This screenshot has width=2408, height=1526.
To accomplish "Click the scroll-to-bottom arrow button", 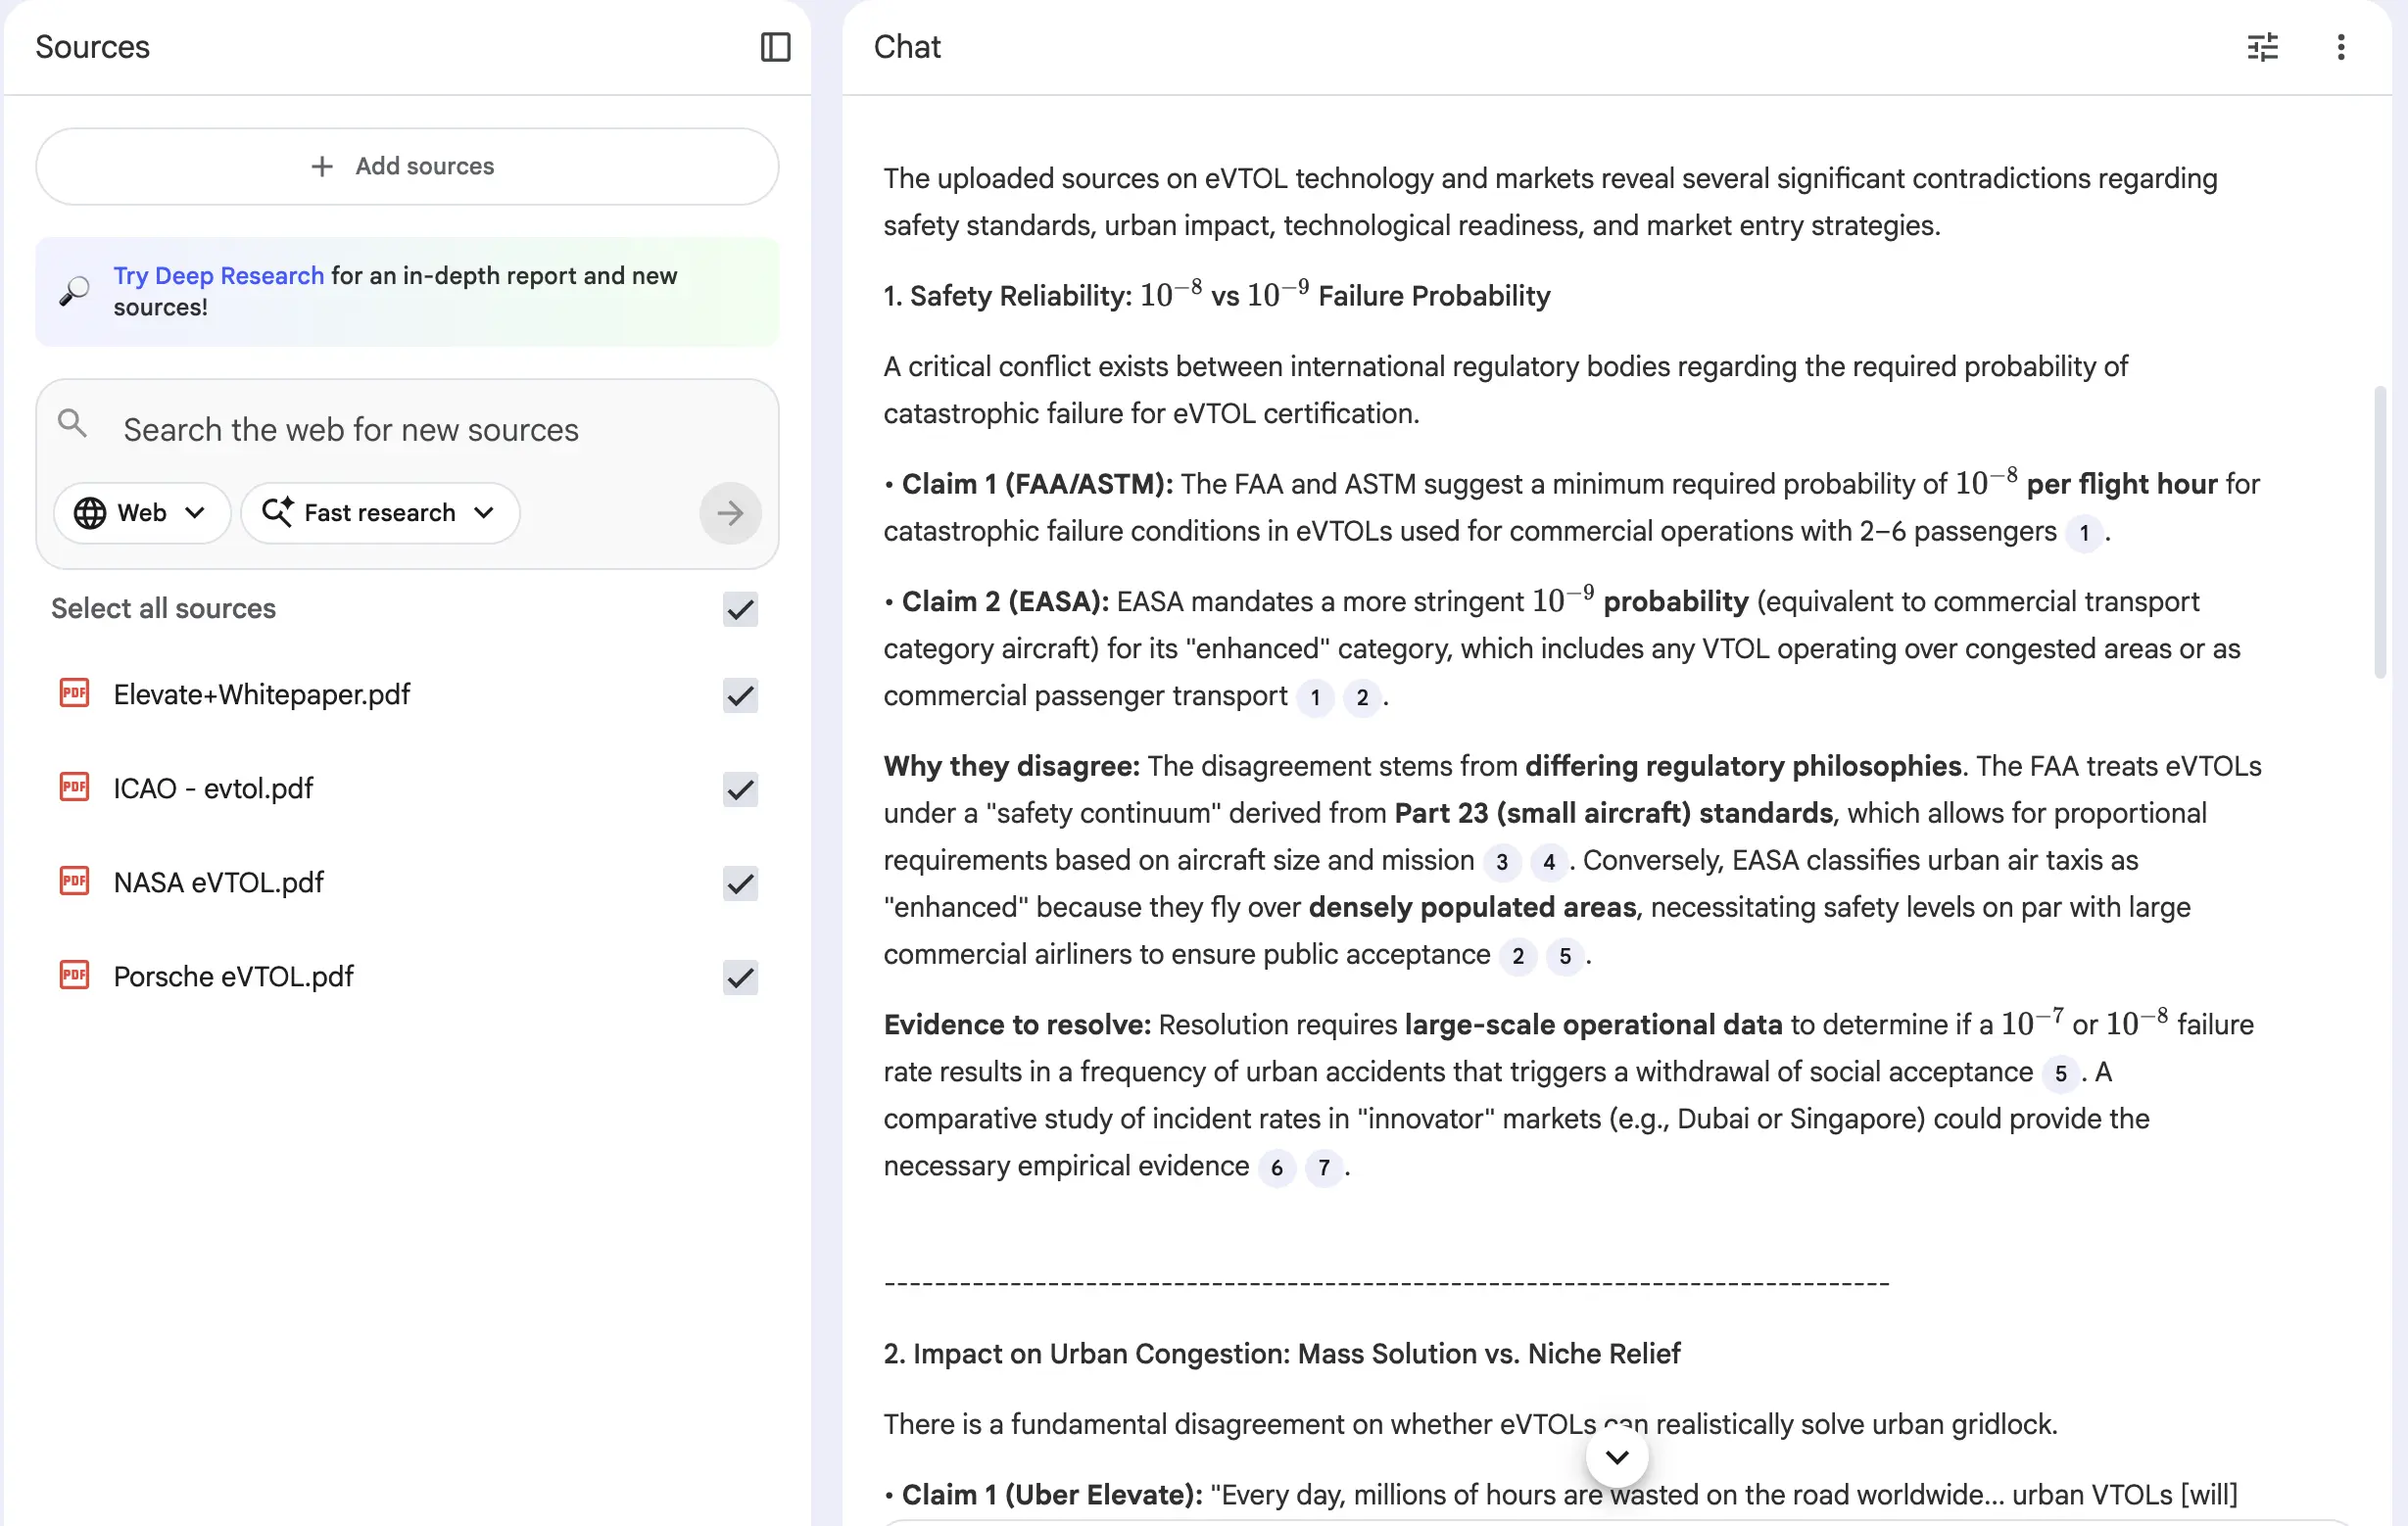I will click(1616, 1457).
